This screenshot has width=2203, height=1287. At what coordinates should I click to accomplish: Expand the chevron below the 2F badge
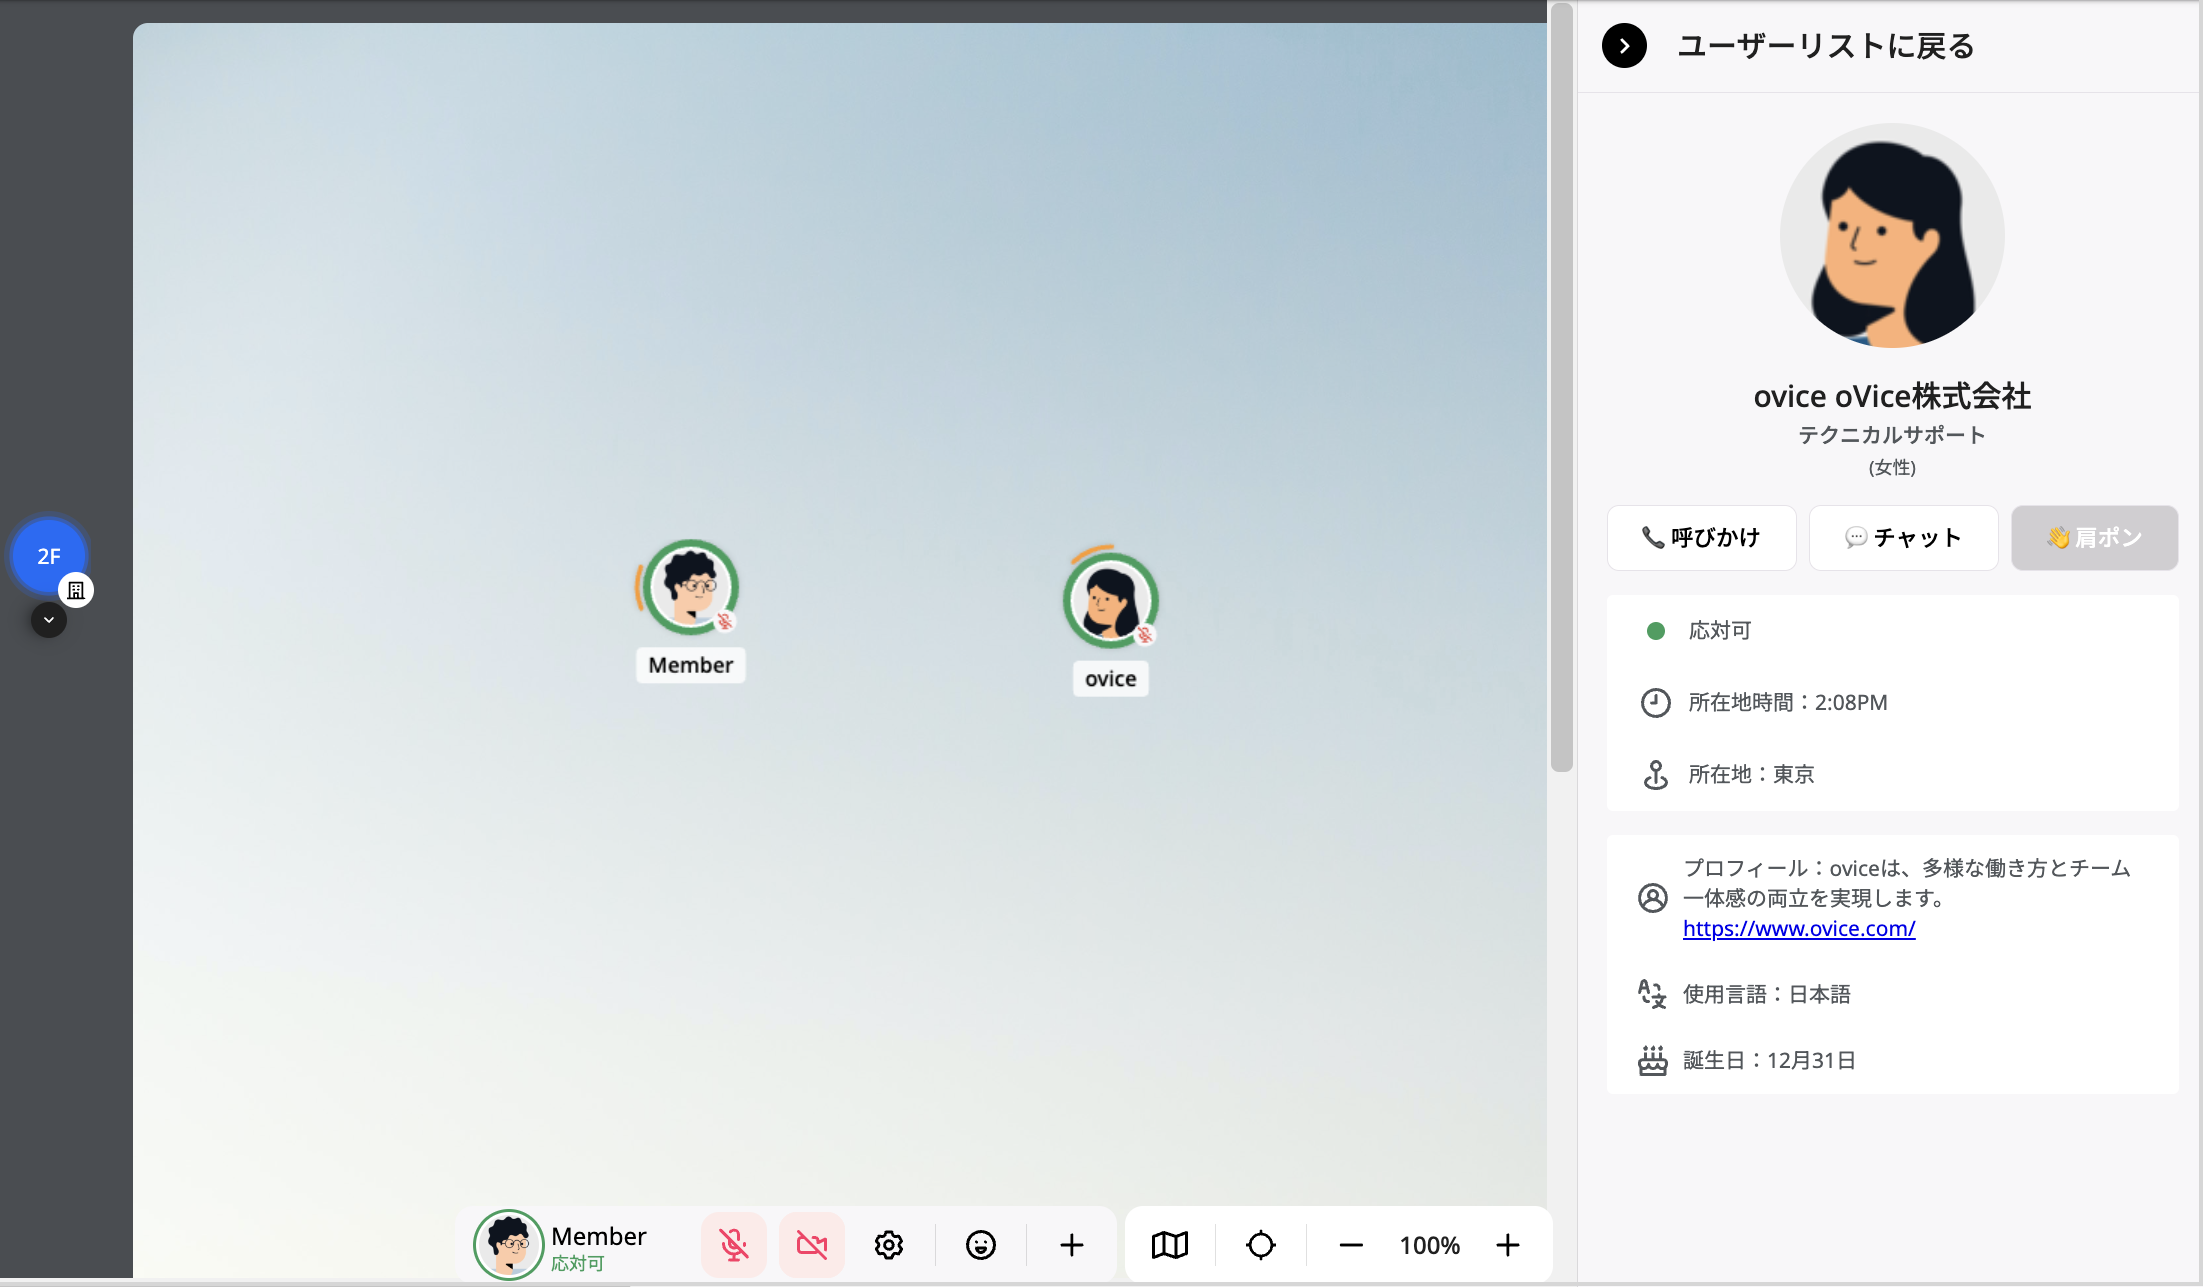47,620
